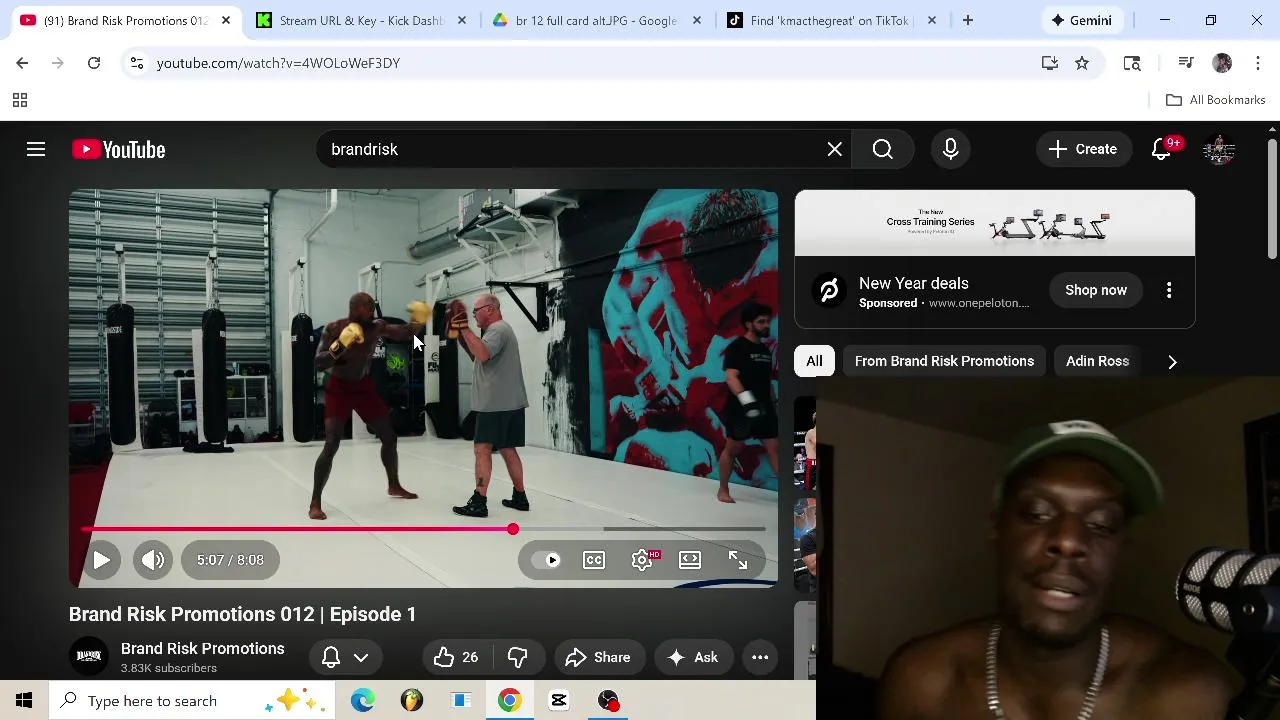Open Peloton Cross Training ad banner

click(x=995, y=223)
